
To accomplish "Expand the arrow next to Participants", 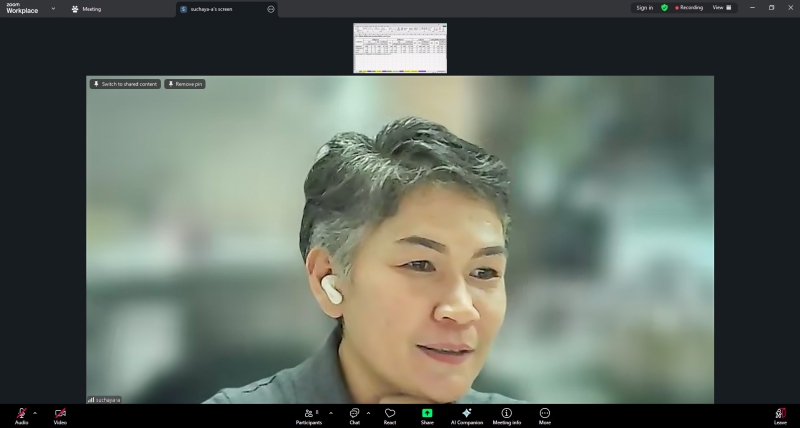I will (331, 412).
